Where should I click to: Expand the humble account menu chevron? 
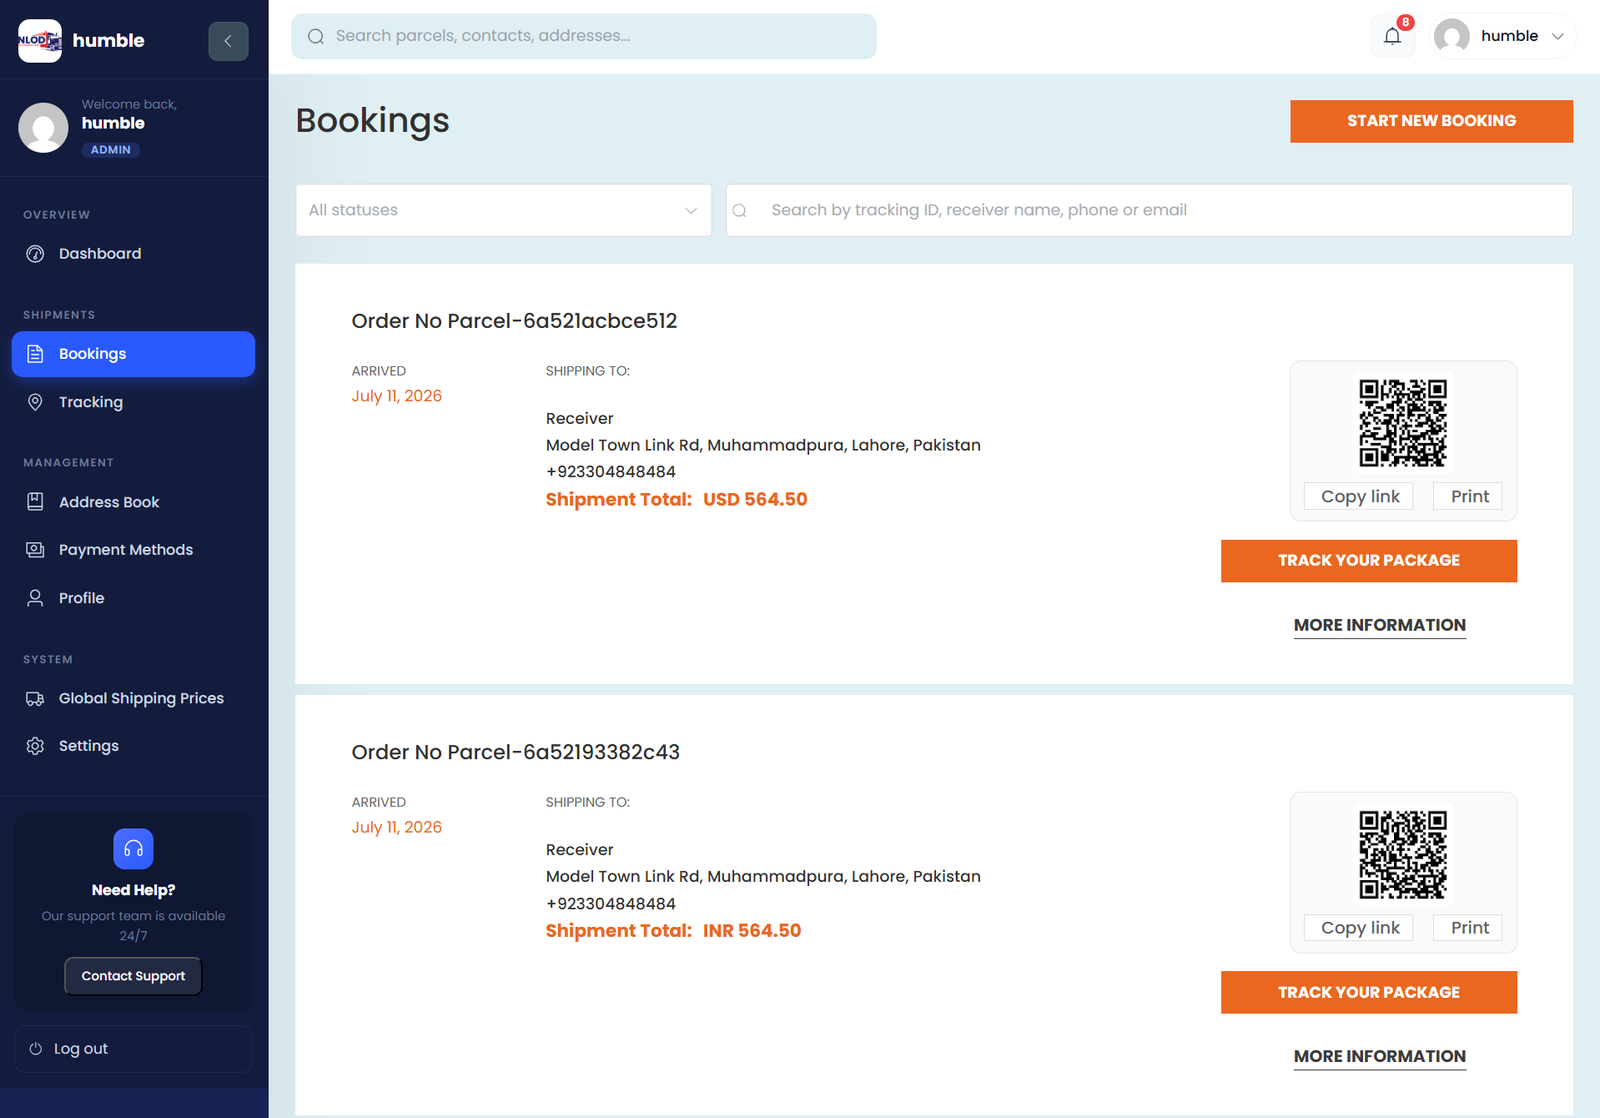point(1557,36)
